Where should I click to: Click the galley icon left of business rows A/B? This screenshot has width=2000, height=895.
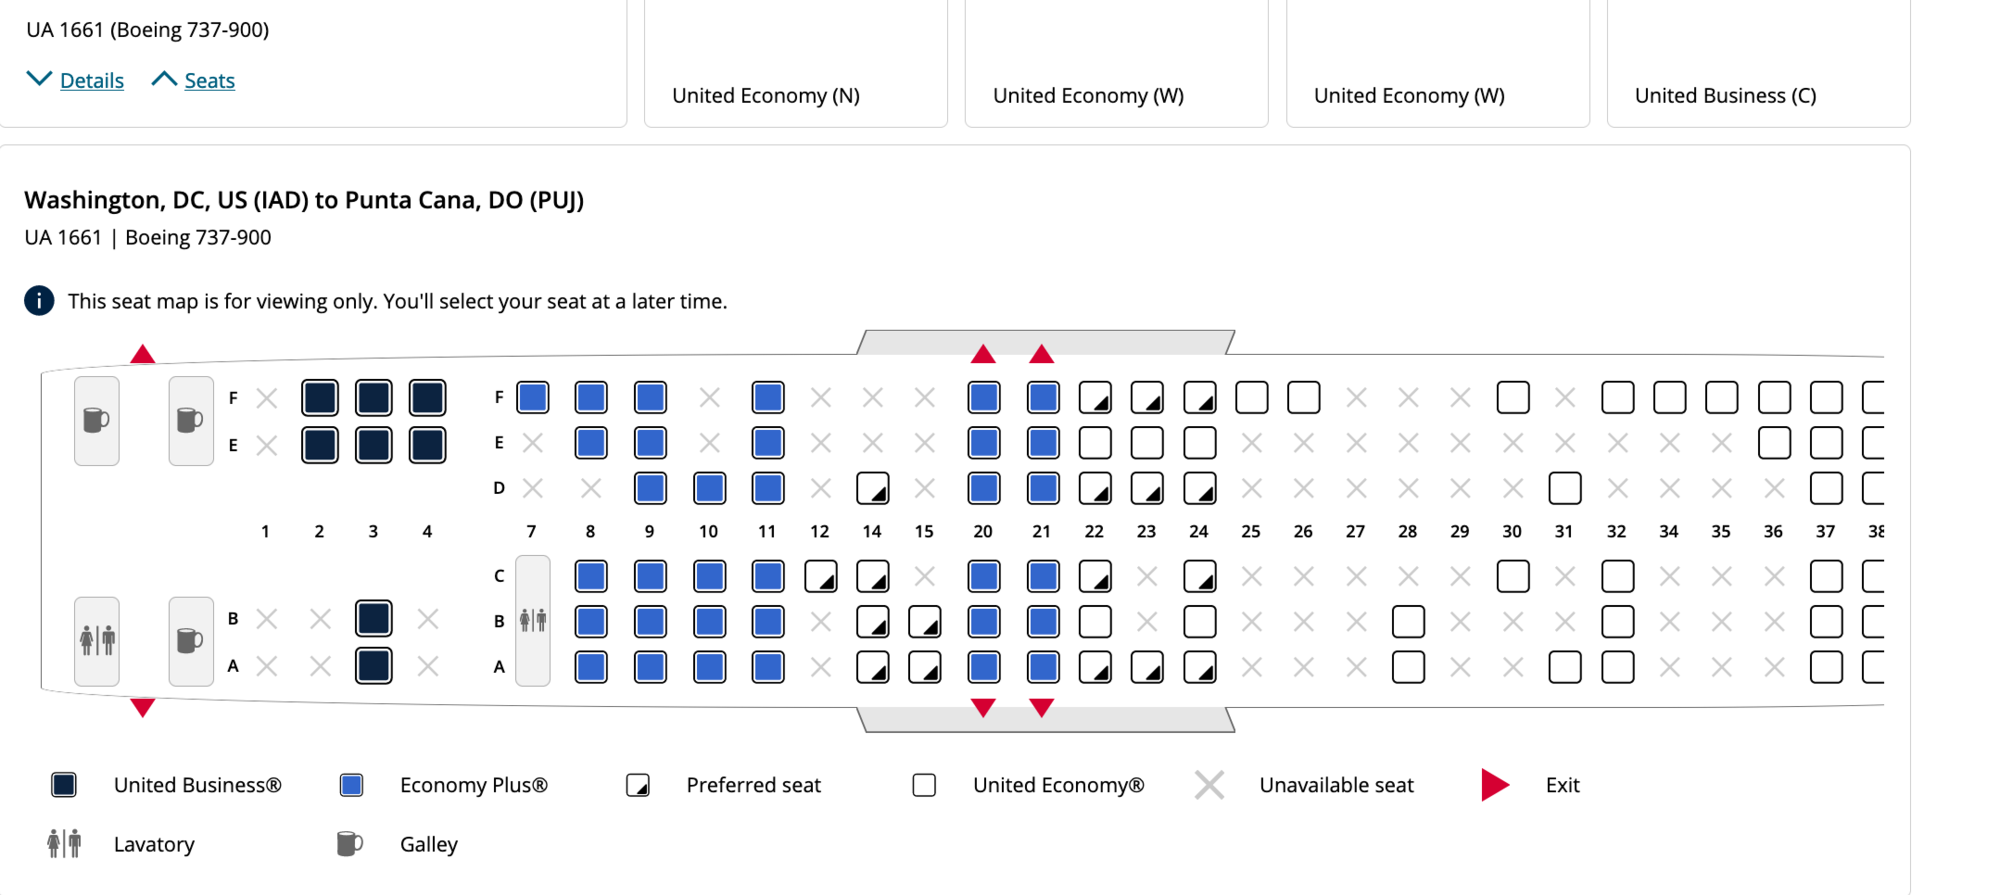[190, 640]
